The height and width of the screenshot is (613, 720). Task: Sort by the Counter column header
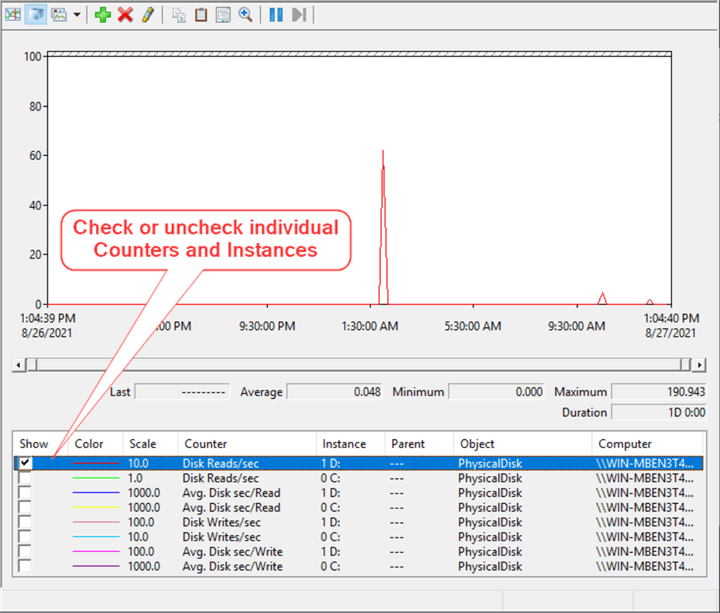pos(247,444)
